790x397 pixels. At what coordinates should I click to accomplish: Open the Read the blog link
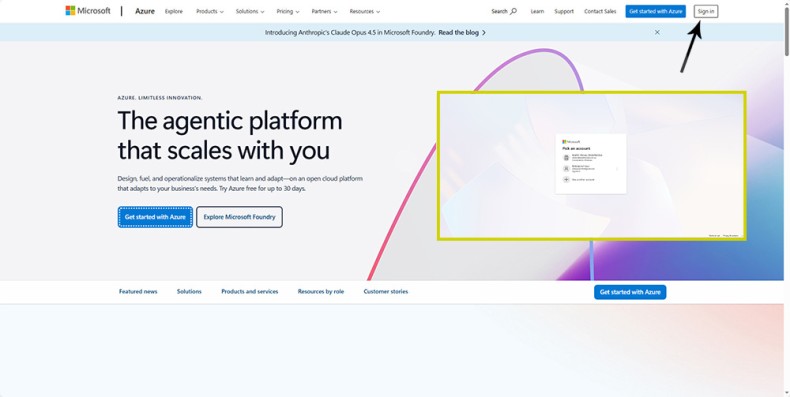462,32
